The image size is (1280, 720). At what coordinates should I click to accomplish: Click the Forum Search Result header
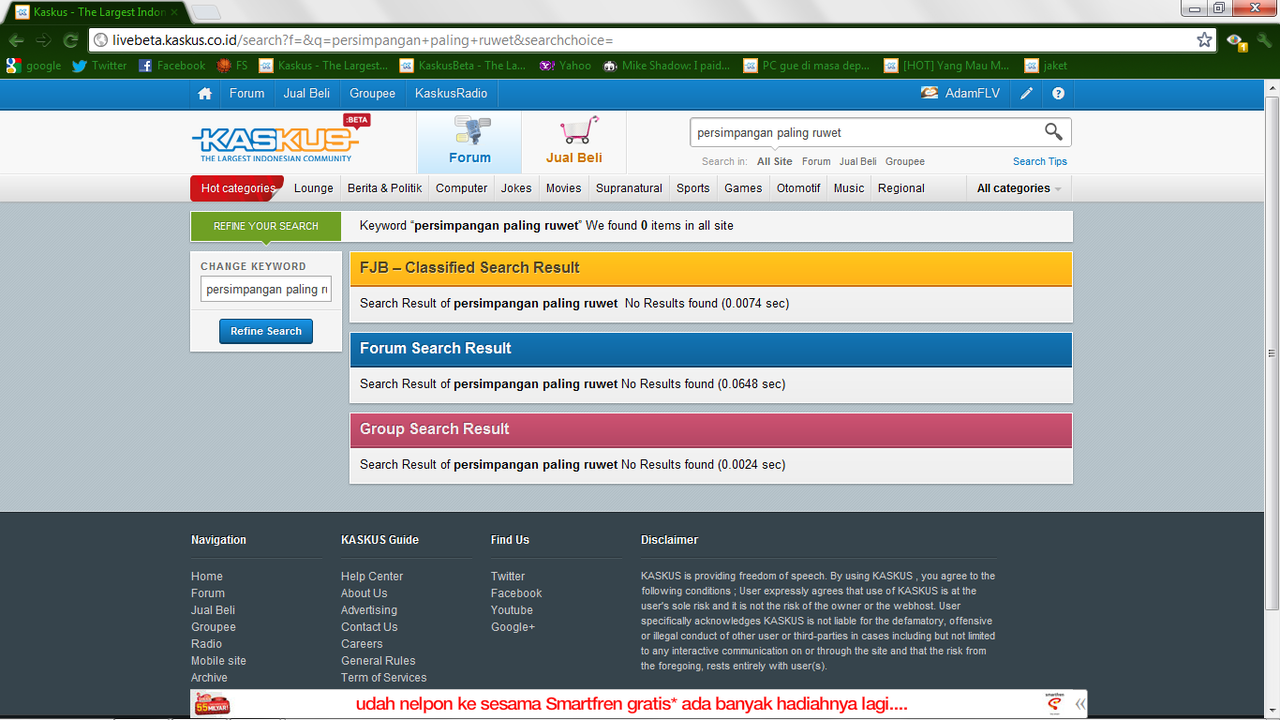point(710,349)
